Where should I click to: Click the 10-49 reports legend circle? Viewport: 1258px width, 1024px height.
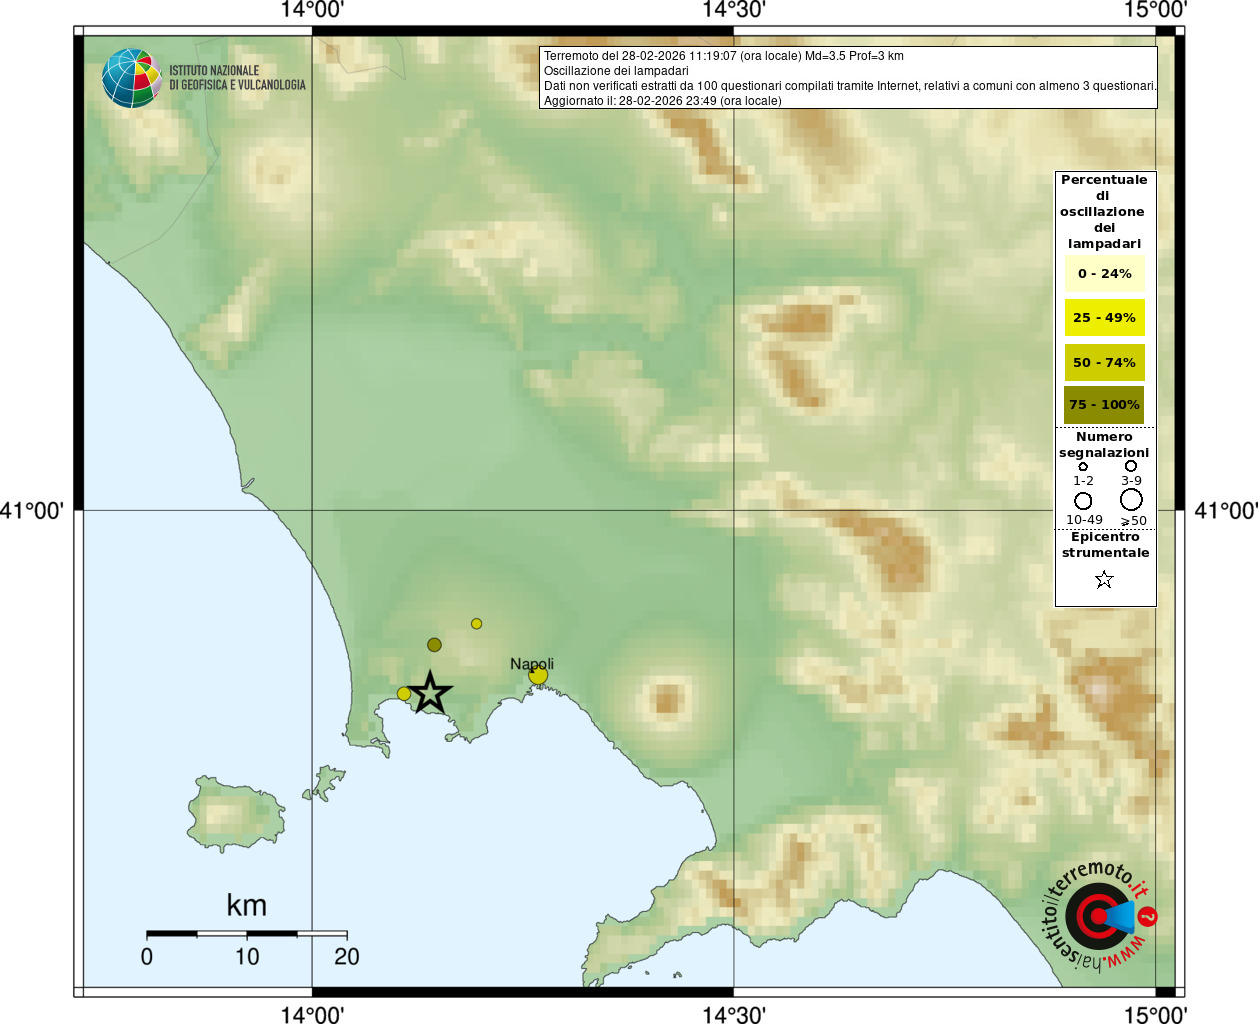coord(1083,500)
